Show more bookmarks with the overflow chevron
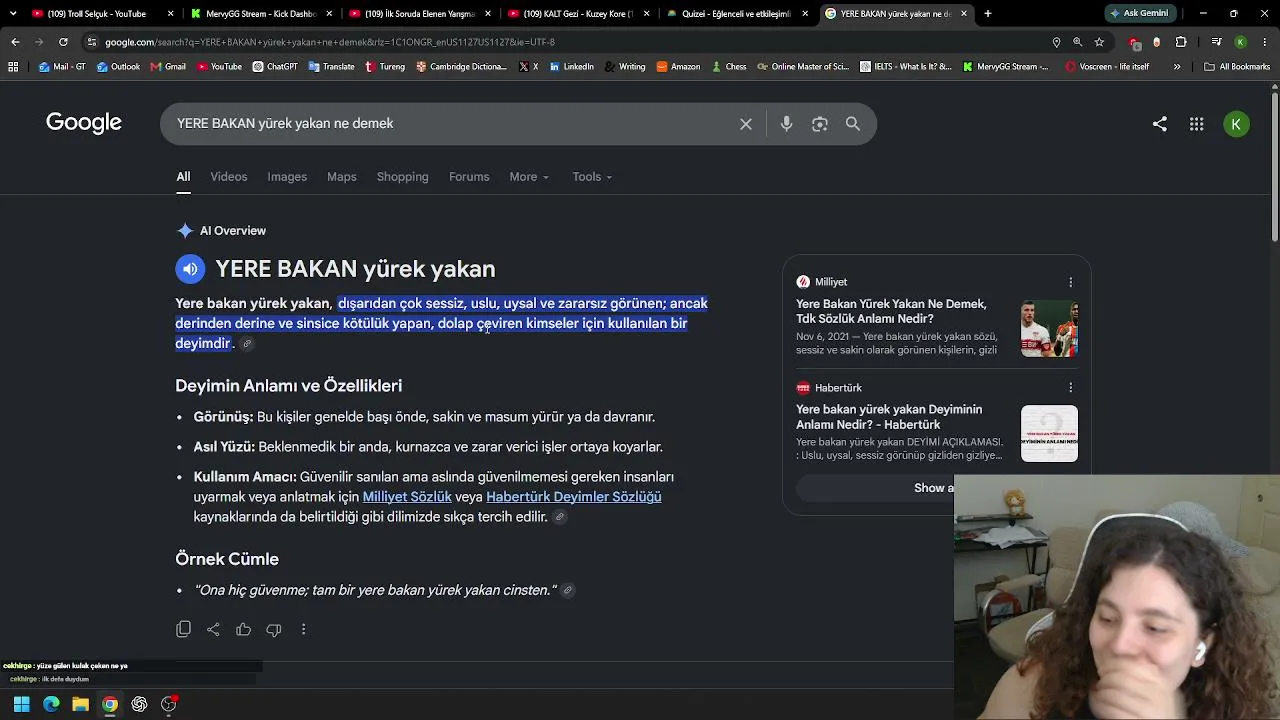1280x720 pixels. click(1177, 67)
